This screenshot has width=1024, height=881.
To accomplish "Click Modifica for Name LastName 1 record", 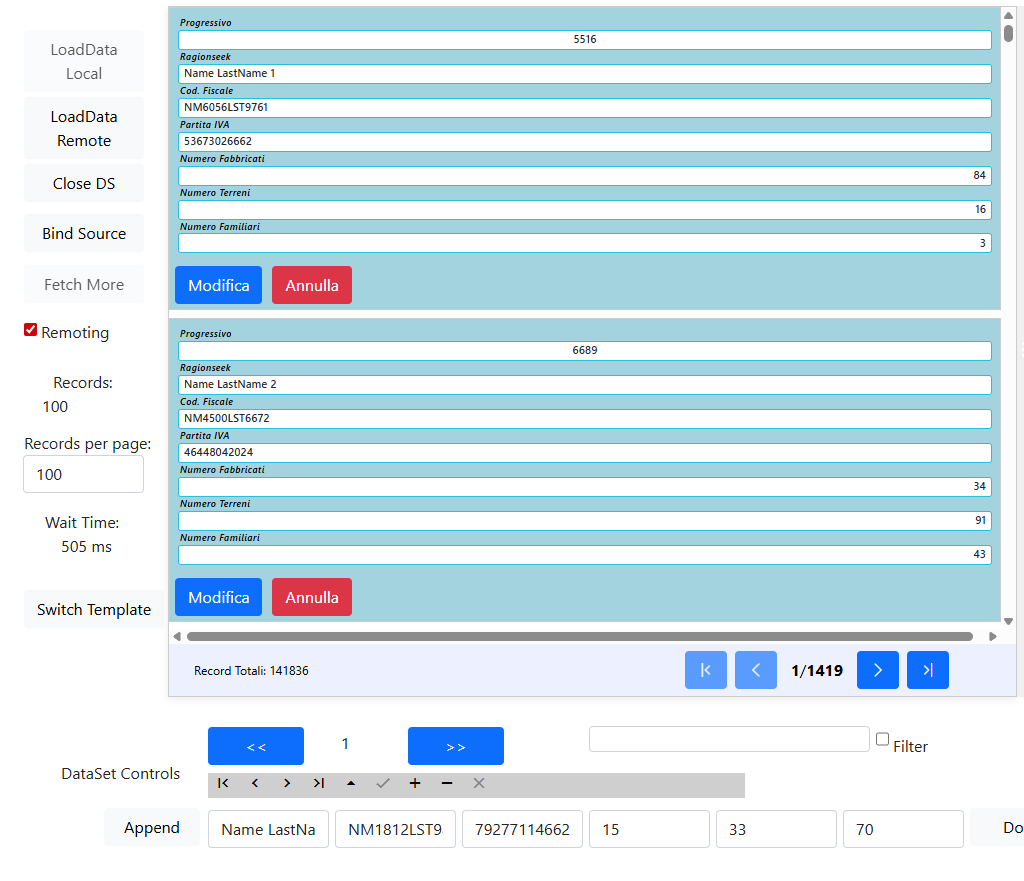I will [x=218, y=285].
